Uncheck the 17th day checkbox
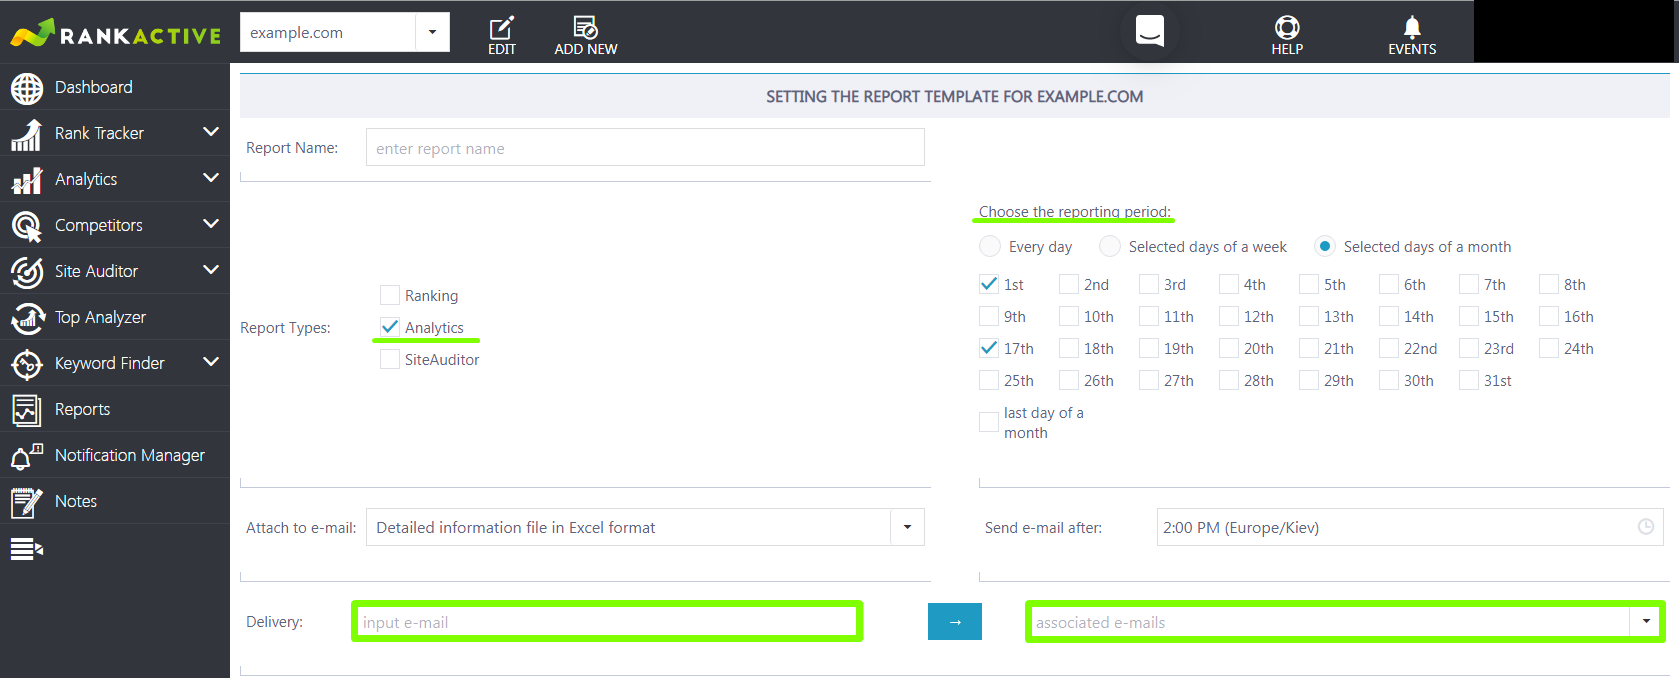The height and width of the screenshot is (678, 1679). pos(989,348)
